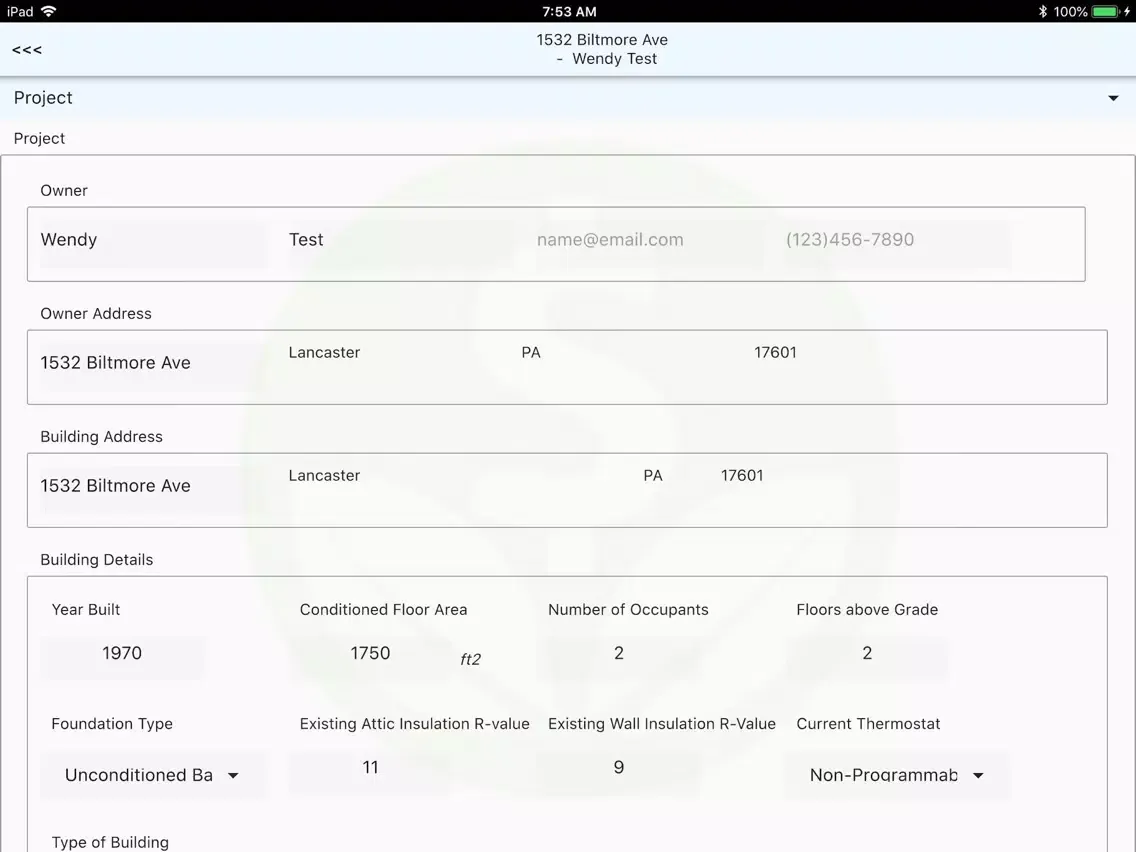Click the Floors above Grade label

(x=867, y=610)
